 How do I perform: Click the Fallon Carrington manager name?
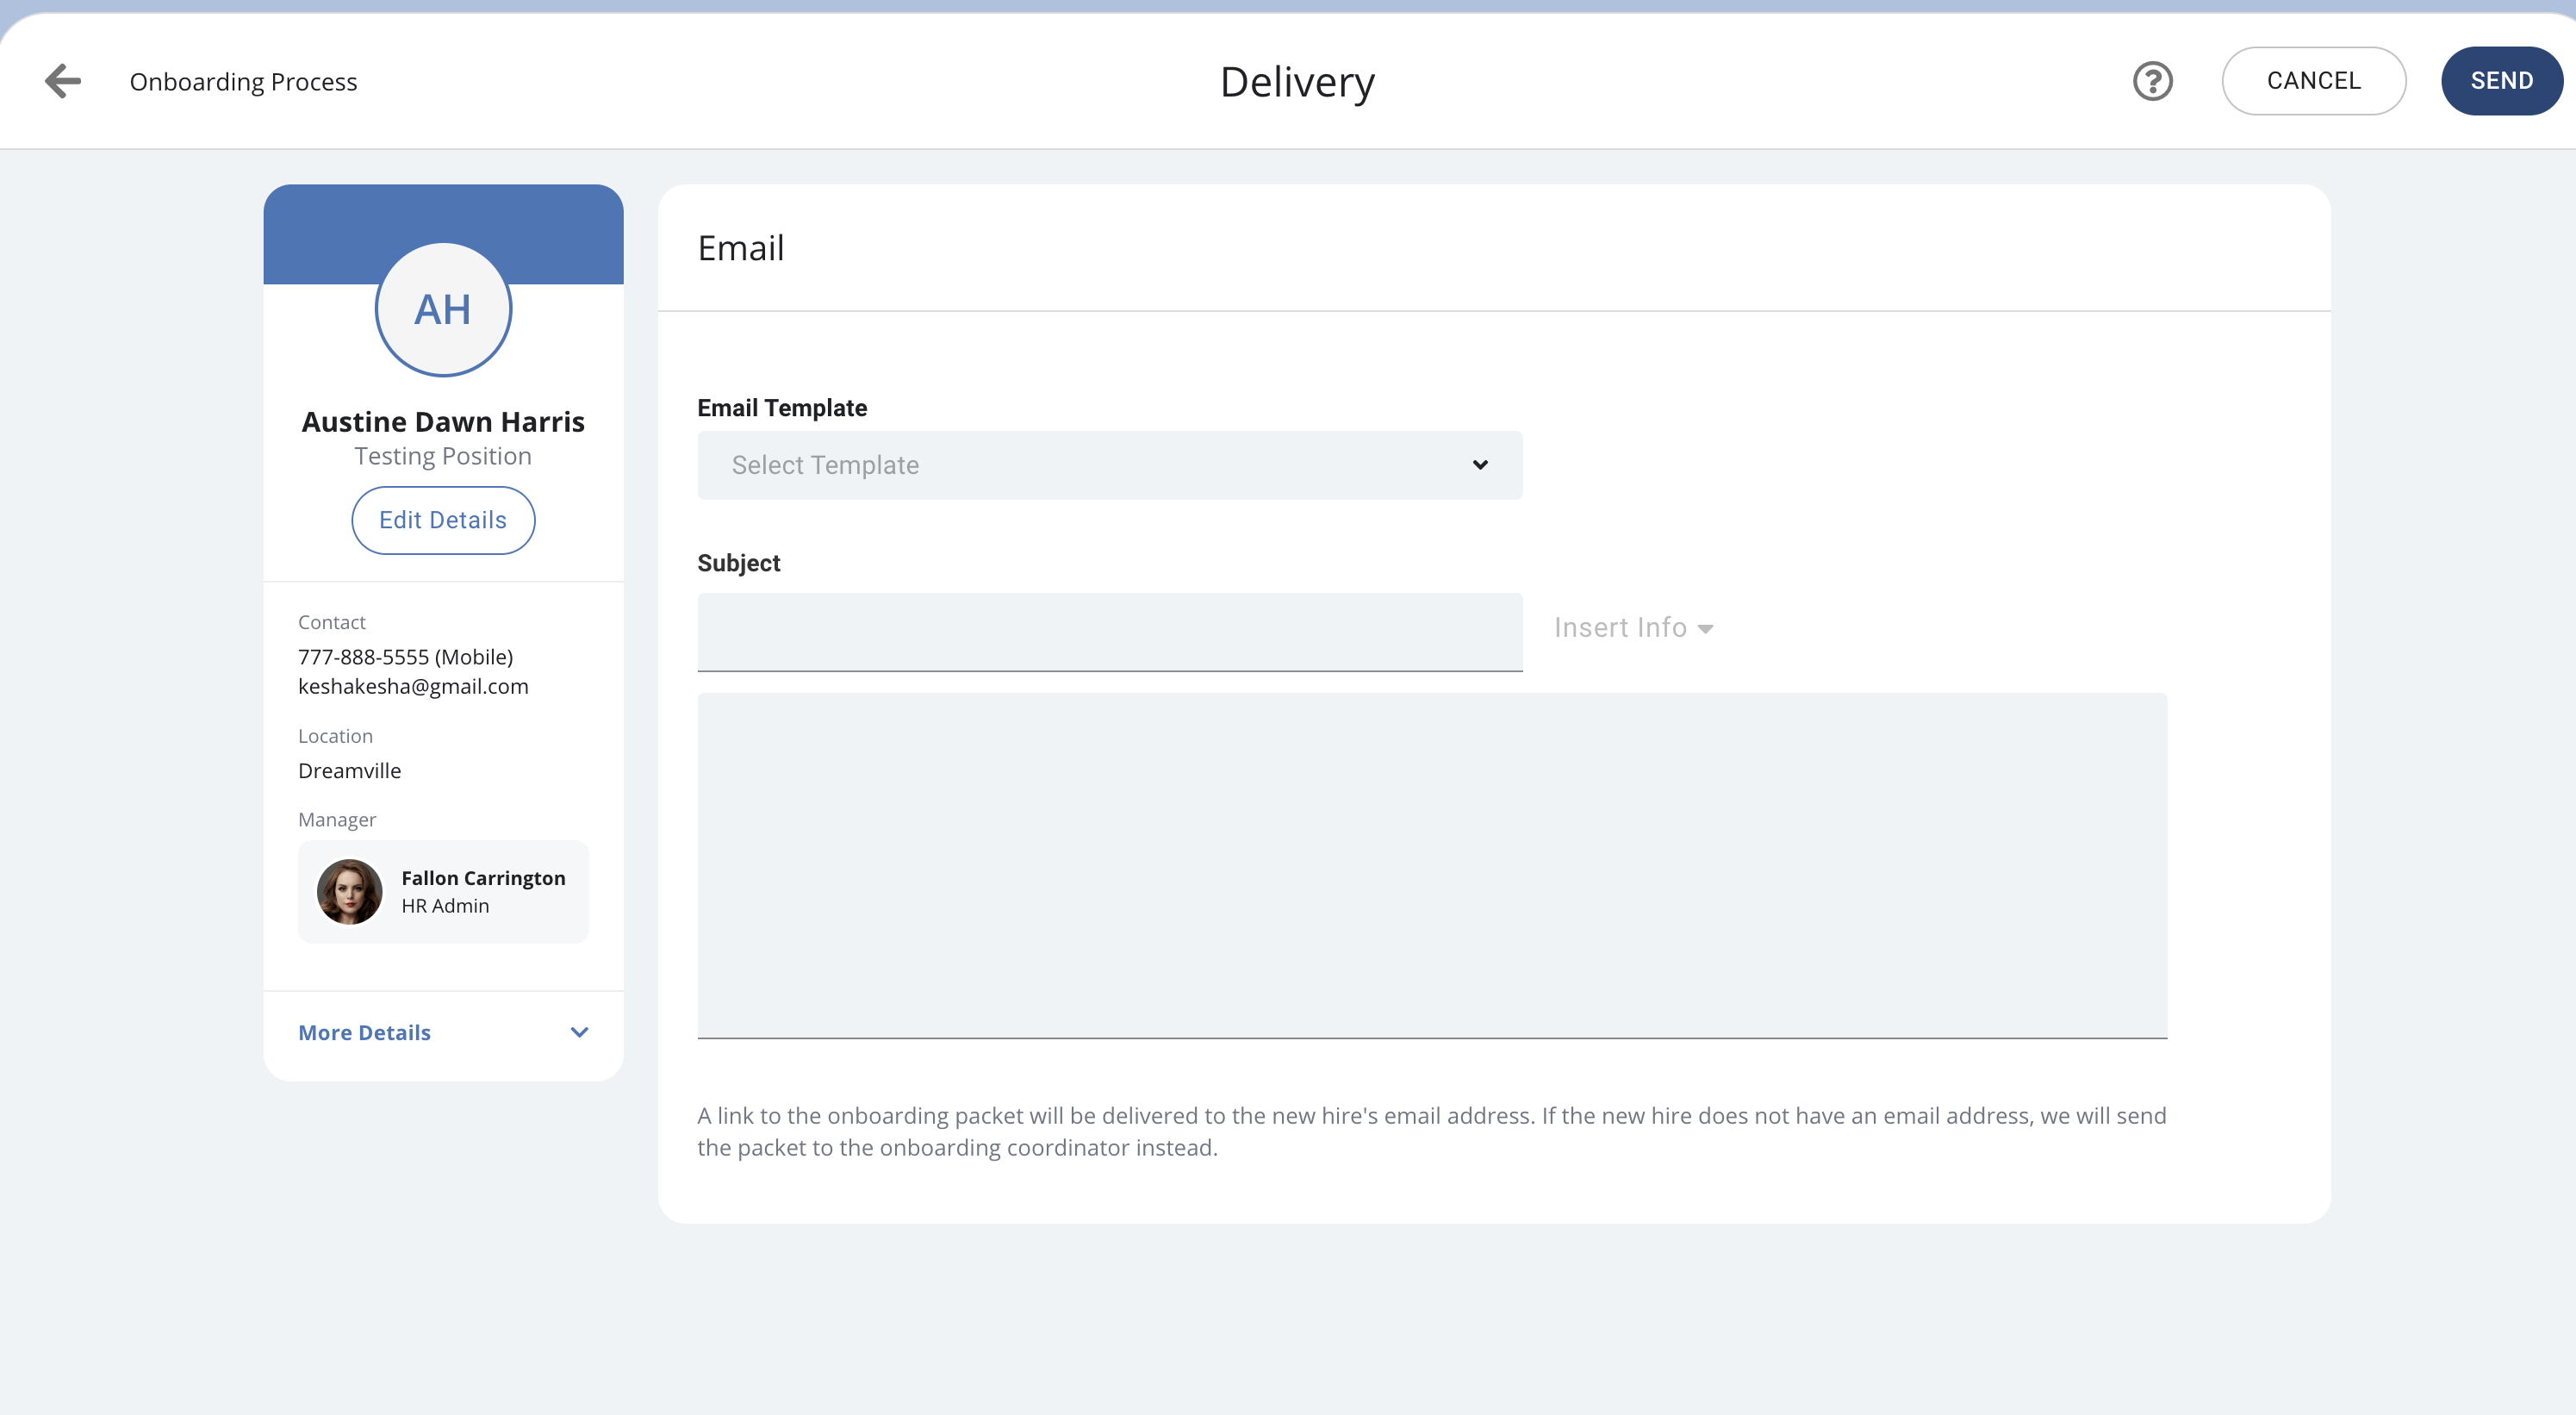pos(483,877)
